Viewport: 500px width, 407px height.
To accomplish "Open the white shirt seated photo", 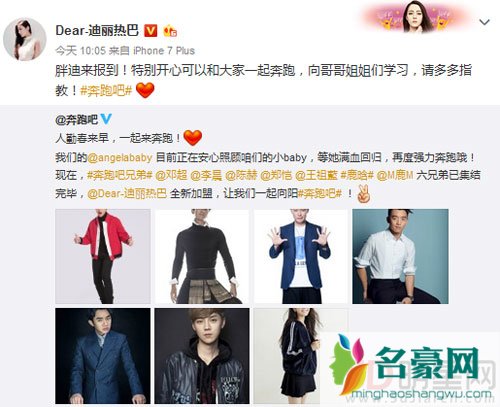I will click(x=400, y=256).
